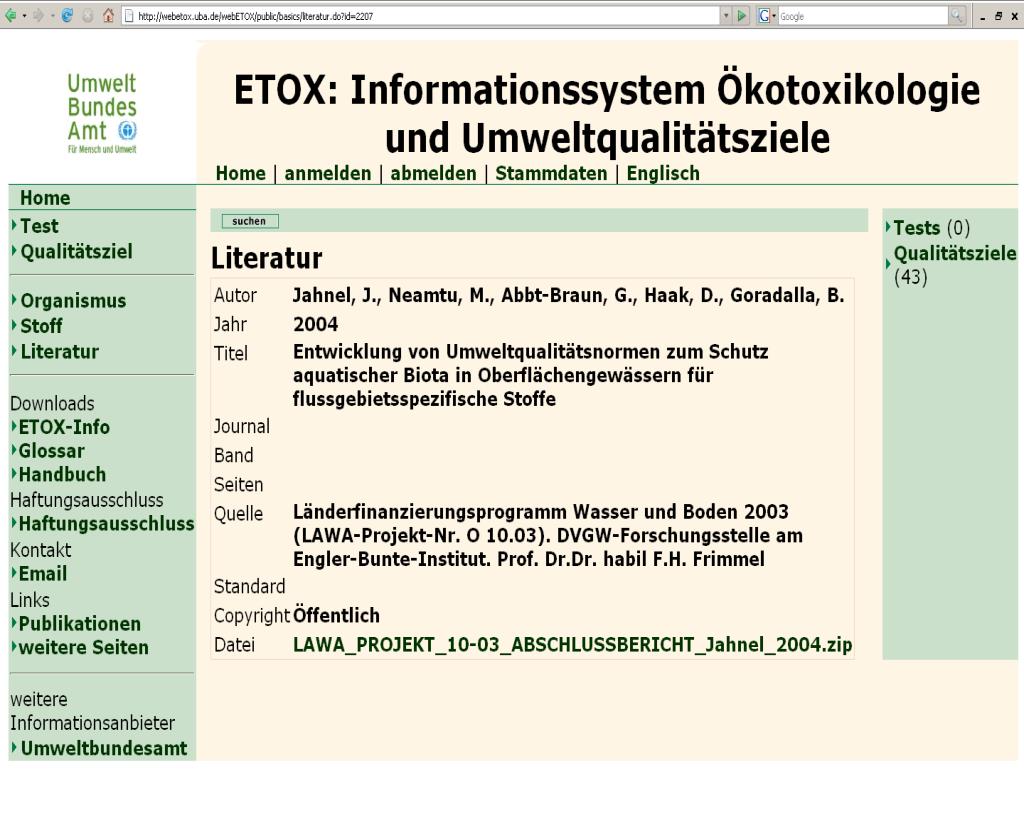Image resolution: width=1024 pixels, height=819 pixels.
Task: Click the arrow bullet before Organismus
Action: click(14, 300)
